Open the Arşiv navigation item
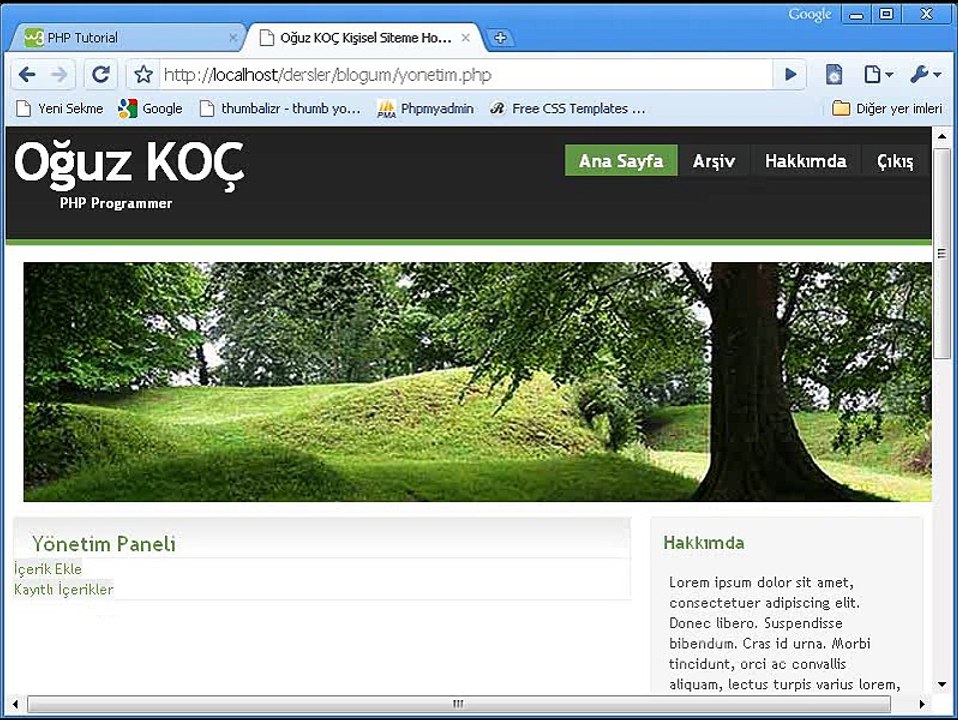Image resolution: width=958 pixels, height=720 pixels. 714,161
